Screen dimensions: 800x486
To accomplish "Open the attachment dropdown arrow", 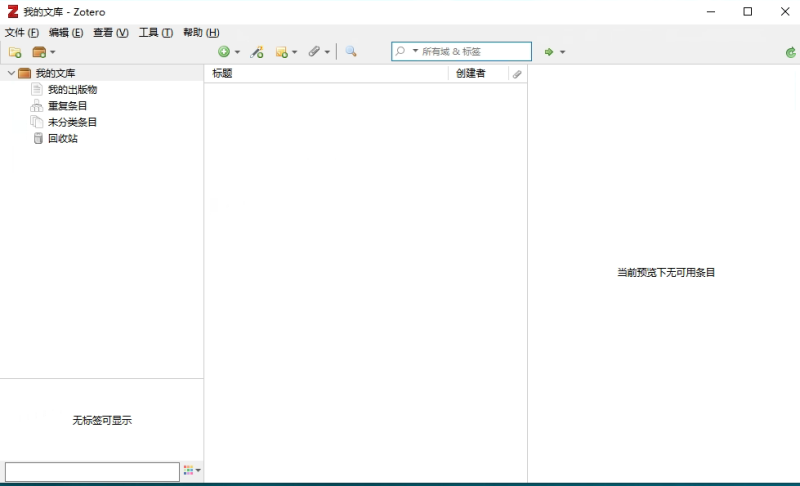I will (x=327, y=52).
